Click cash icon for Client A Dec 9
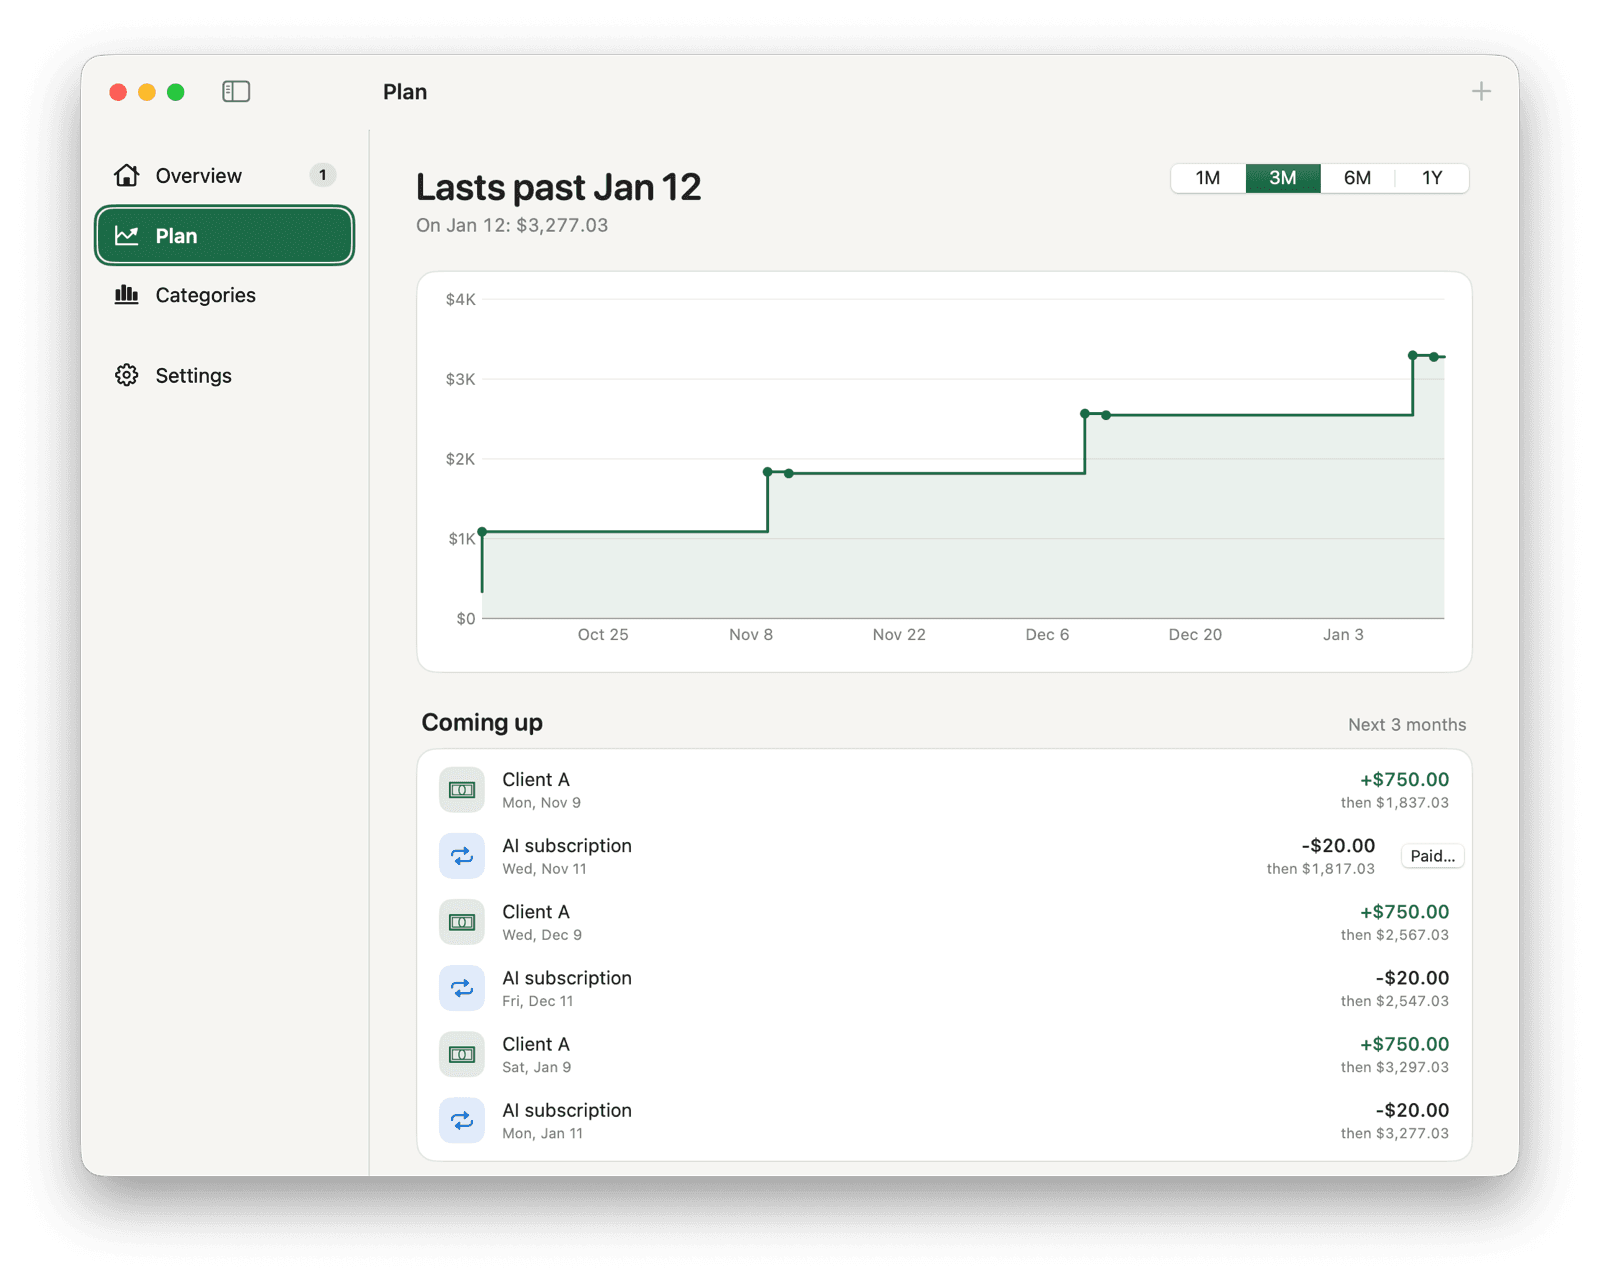Viewport: 1600px width, 1283px height. pyautogui.click(x=462, y=922)
